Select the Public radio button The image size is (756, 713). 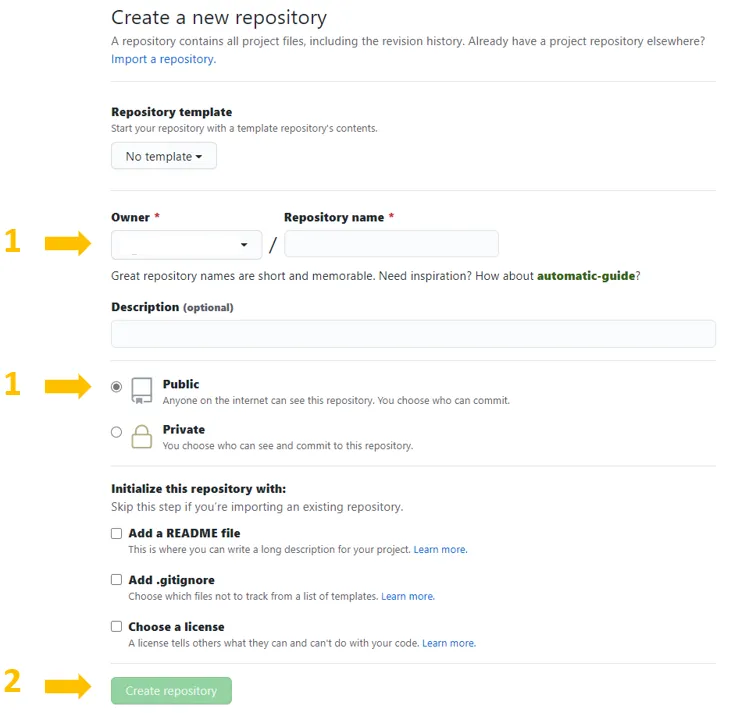116,387
